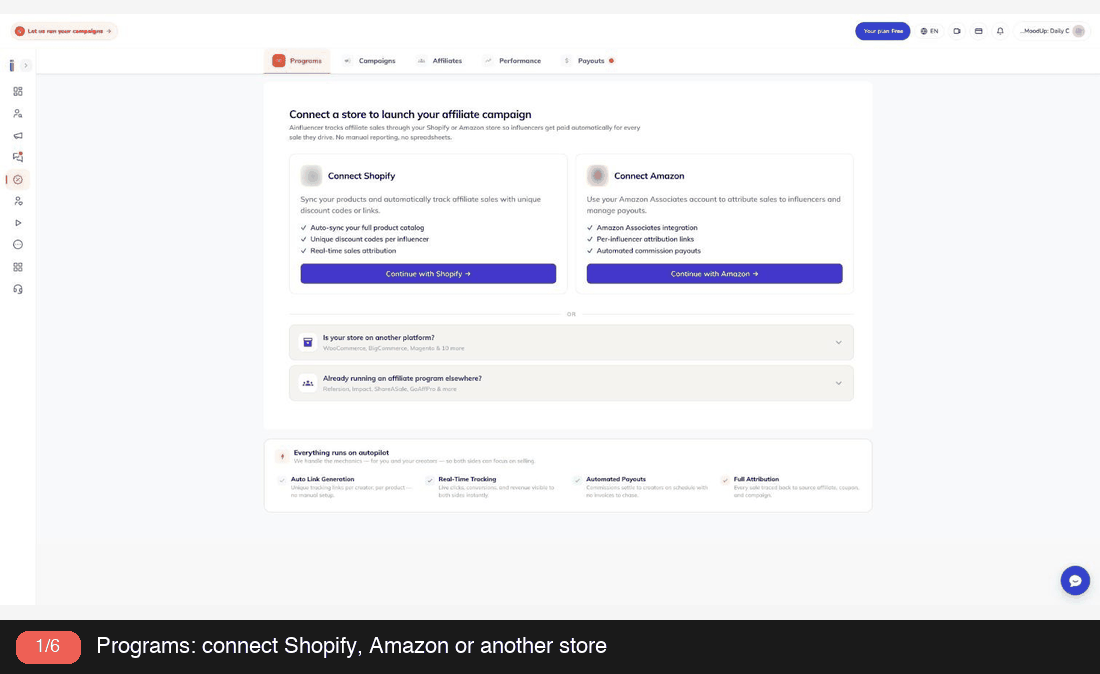Click the 'Connect Shopify' heading
This screenshot has width=1100, height=674.
[x=361, y=176]
